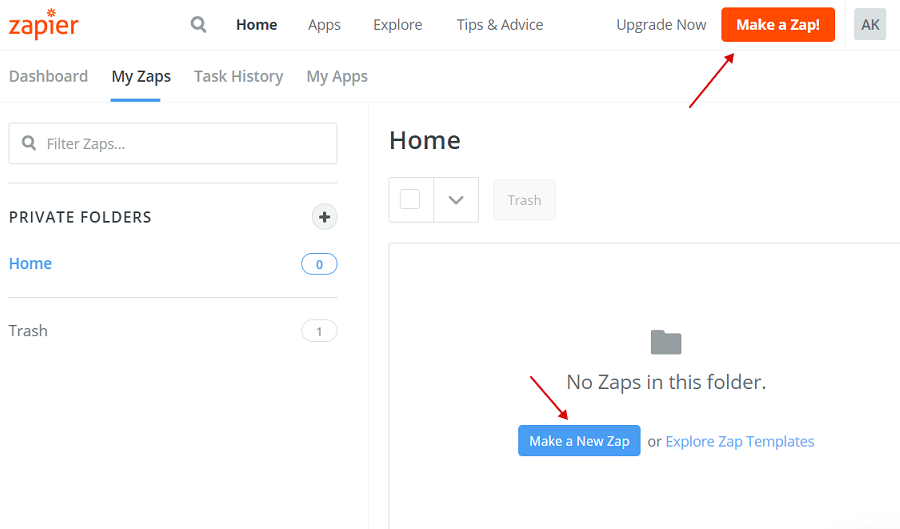The image size is (900, 529).
Task: Click the Zapier logo
Action: pyautogui.click(x=44, y=25)
